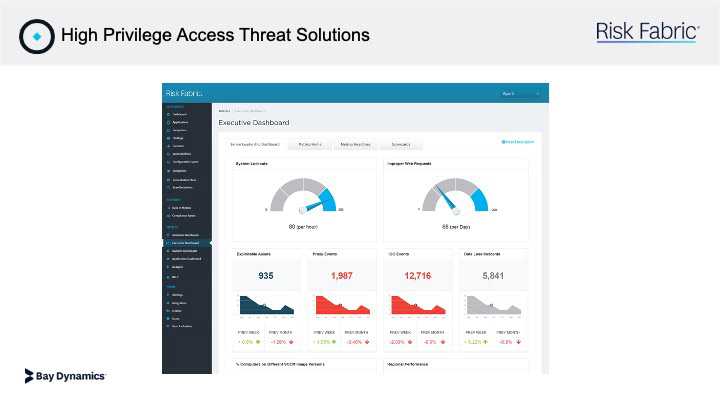Viewport: 720px width, 405px height.
Task: Click the Executive Dashboard page heading
Action: pyautogui.click(x=254, y=123)
